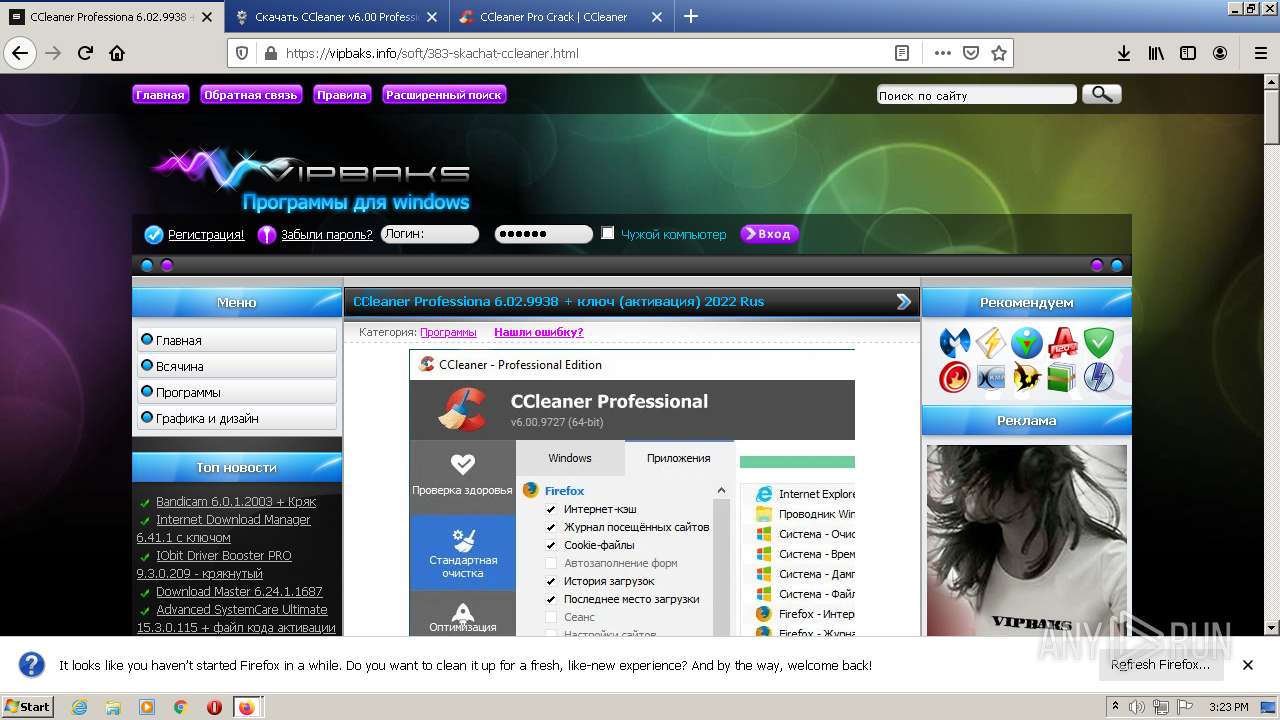1280x720 pixels.
Task: Open Opera from the taskbar
Action: [213, 707]
